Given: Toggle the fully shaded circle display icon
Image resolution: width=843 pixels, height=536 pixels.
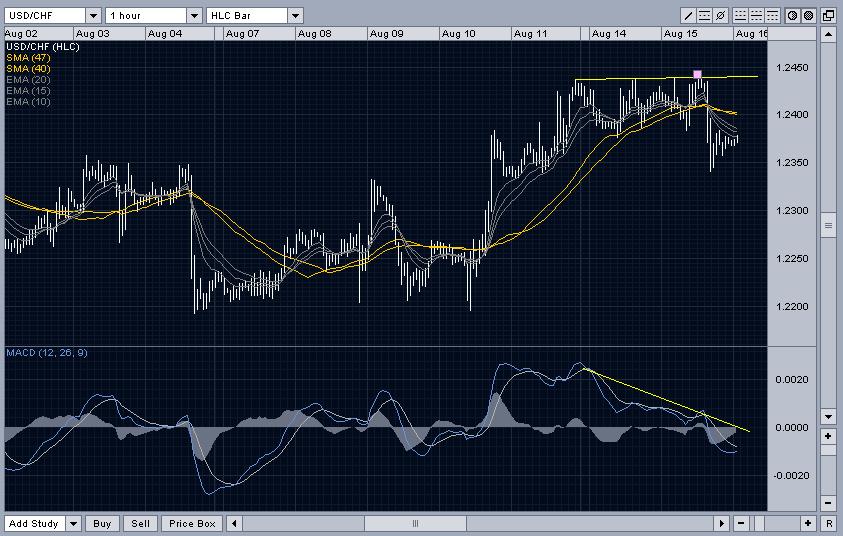Looking at the screenshot, I should coord(808,16).
